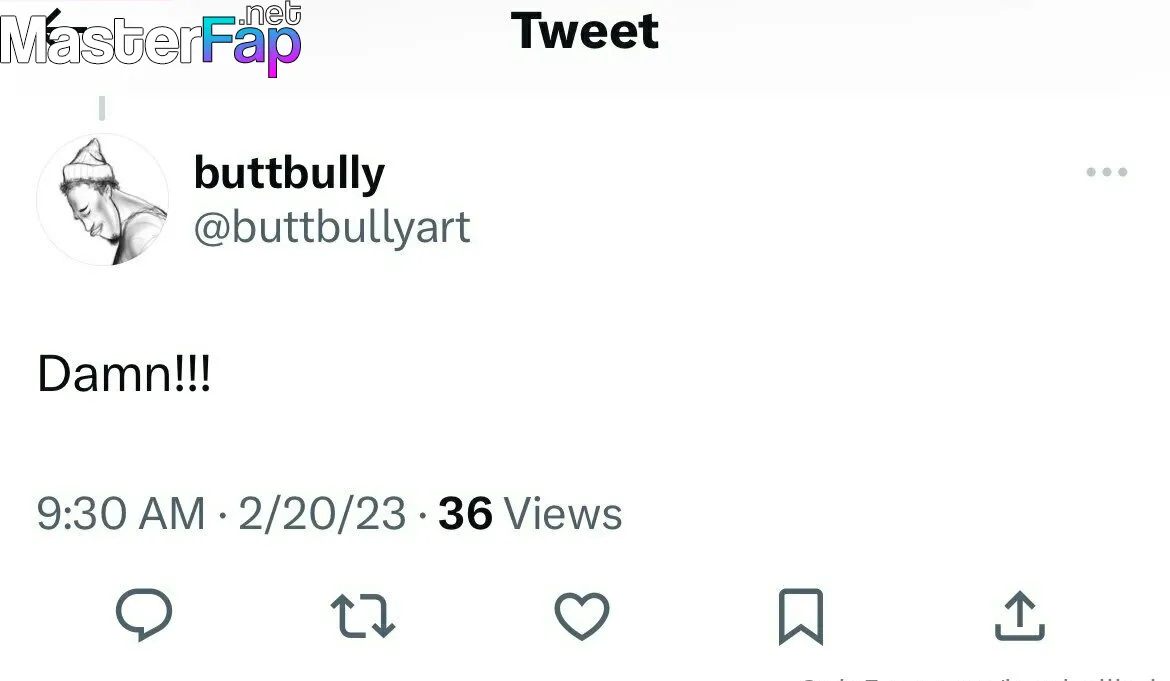Retweet this post using the arrows icon
The height and width of the screenshot is (681, 1170).
click(363, 616)
